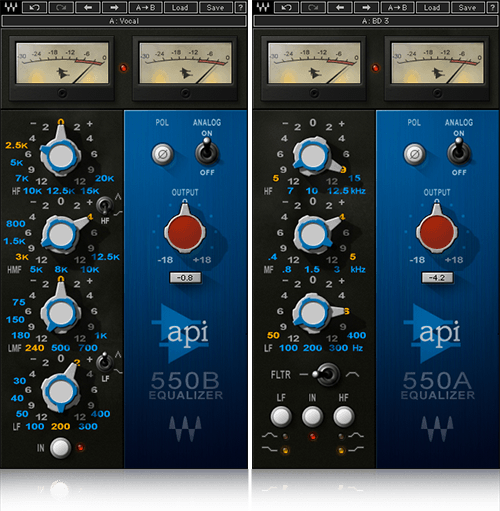Image resolution: width=500 pixels, height=511 pixels.
Task: Select .4 kHz MF frequency on 550A
Action: (272, 257)
